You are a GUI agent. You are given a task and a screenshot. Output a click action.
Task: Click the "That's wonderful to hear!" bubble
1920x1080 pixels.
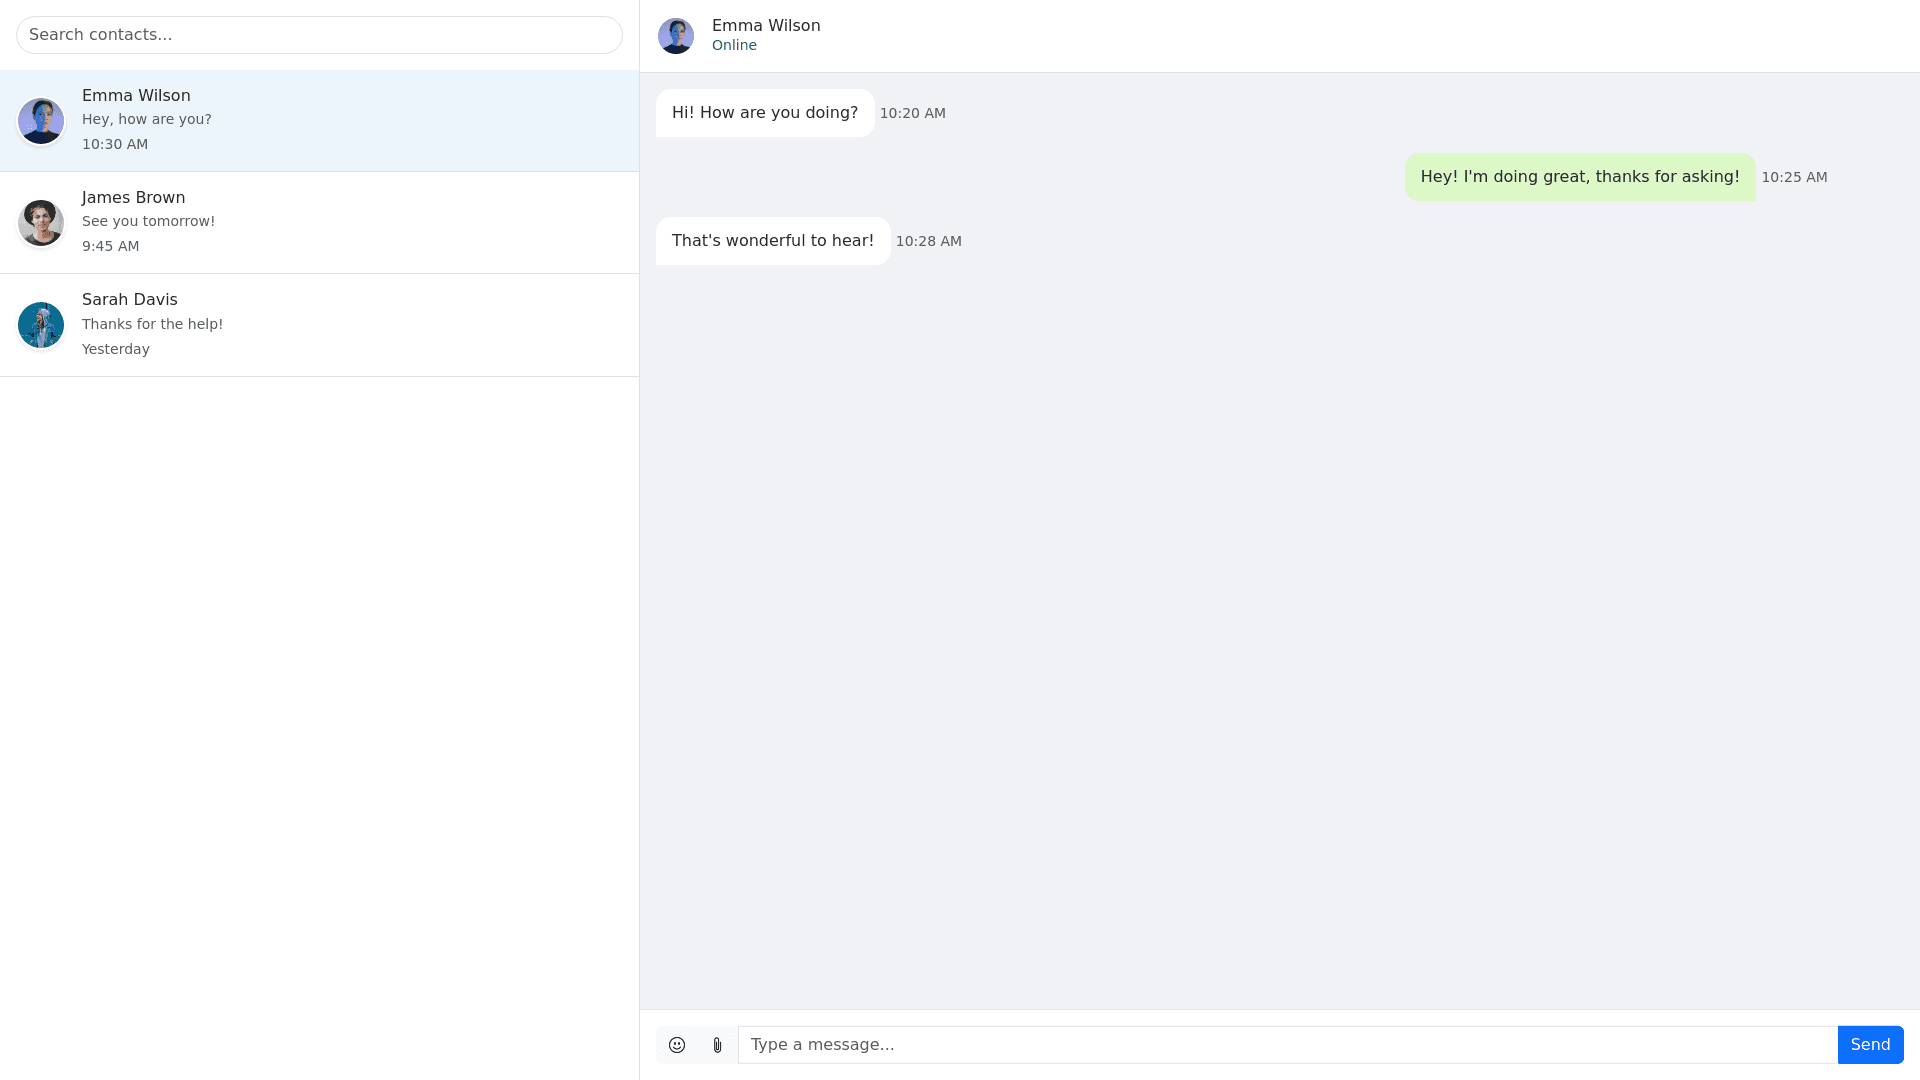[772, 241]
